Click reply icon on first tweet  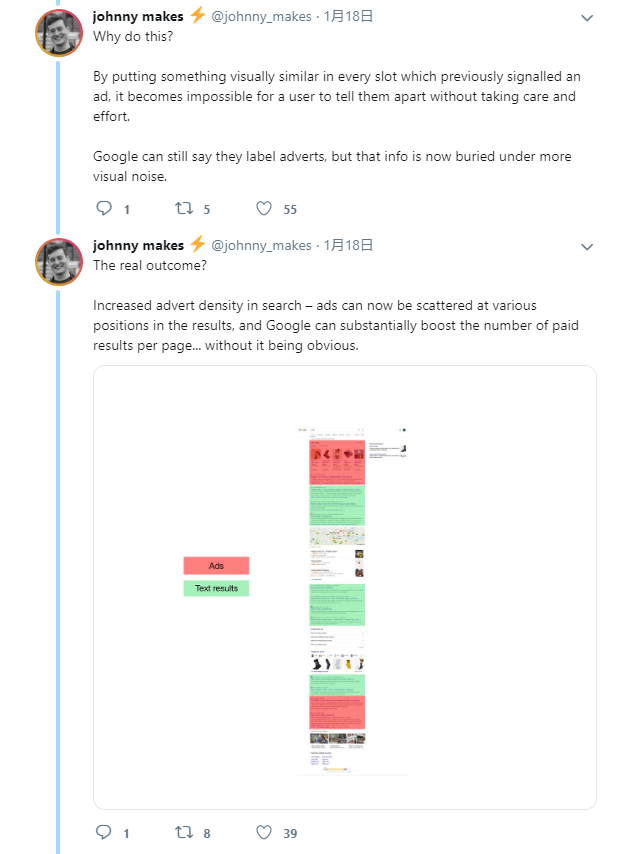(x=103, y=209)
